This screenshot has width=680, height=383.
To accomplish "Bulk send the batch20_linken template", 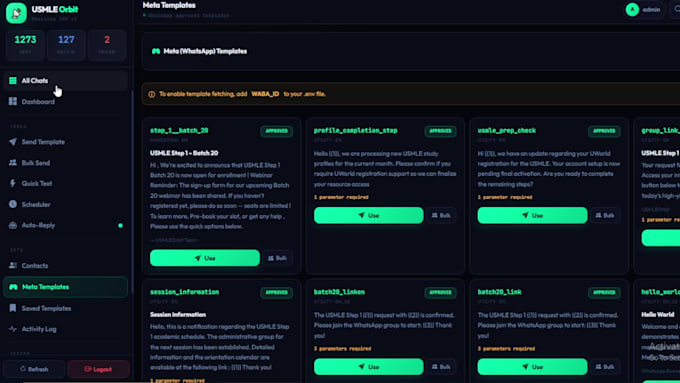I will [441, 367].
